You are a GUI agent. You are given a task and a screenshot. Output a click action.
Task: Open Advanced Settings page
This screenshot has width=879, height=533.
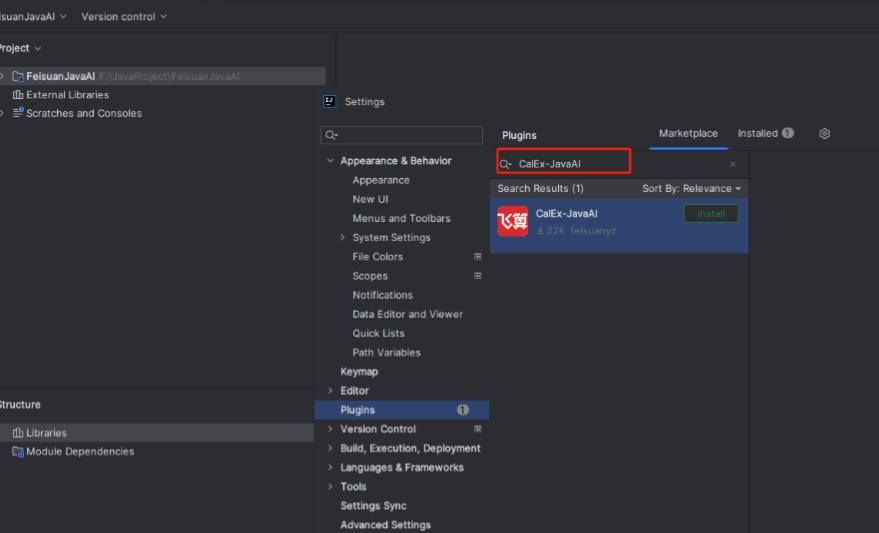tap(386, 525)
